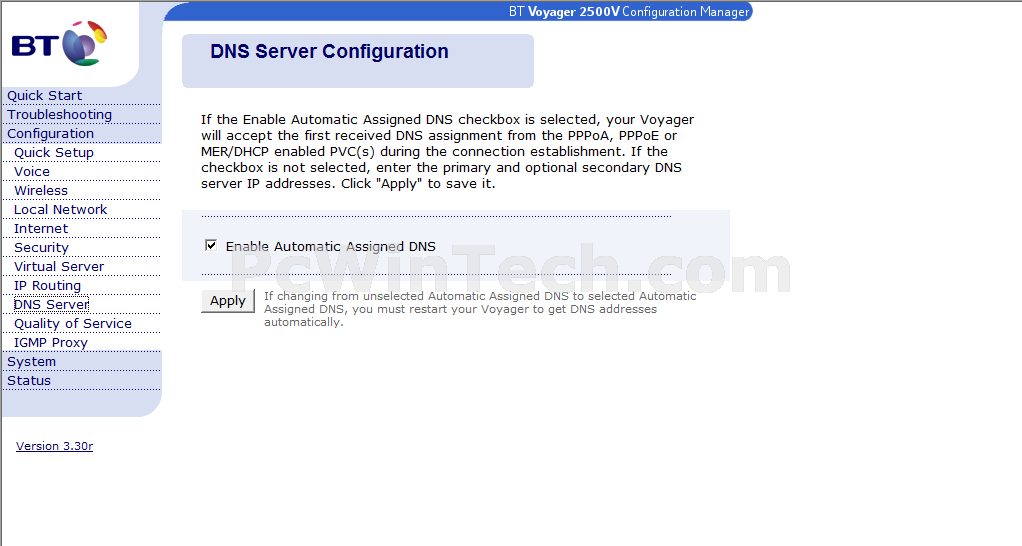This screenshot has width=1022, height=546.
Task: Go to Quick Setup page
Action: [54, 152]
